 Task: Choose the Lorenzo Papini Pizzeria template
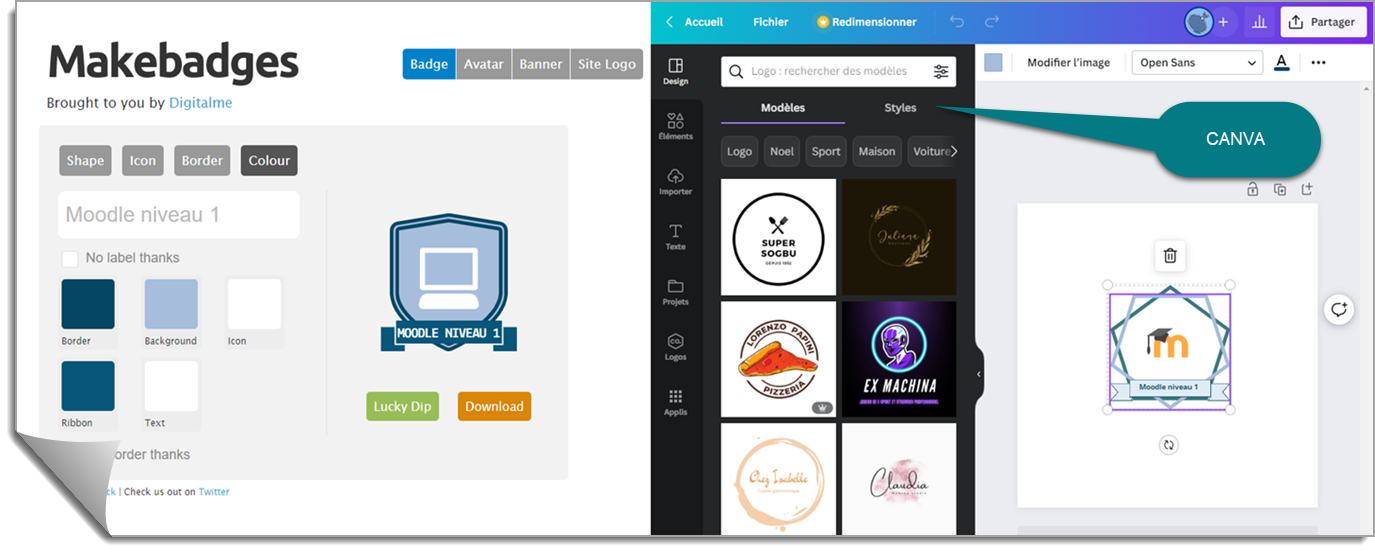778,359
